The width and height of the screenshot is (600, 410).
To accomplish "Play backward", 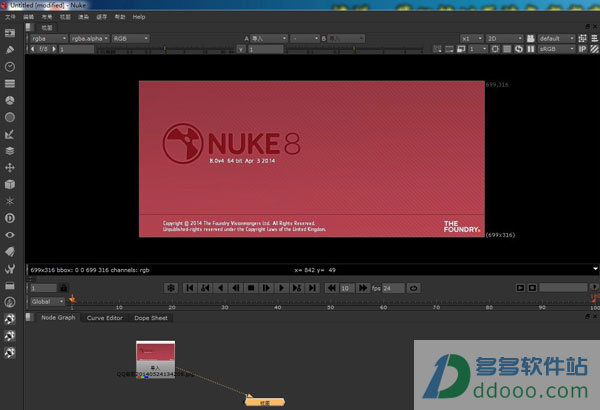I will 220,288.
